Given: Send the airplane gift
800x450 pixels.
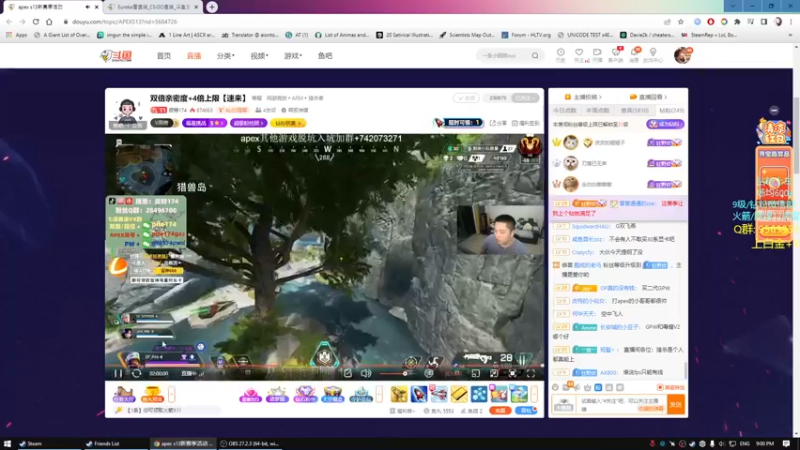Looking at the screenshot, I should coord(439,394).
